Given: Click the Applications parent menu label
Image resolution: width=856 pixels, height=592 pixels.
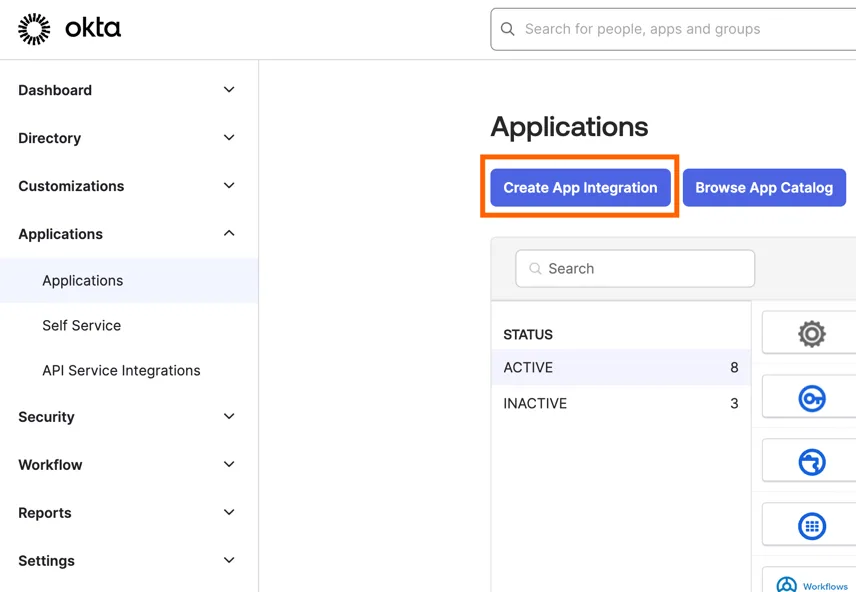Looking at the screenshot, I should pos(61,234).
